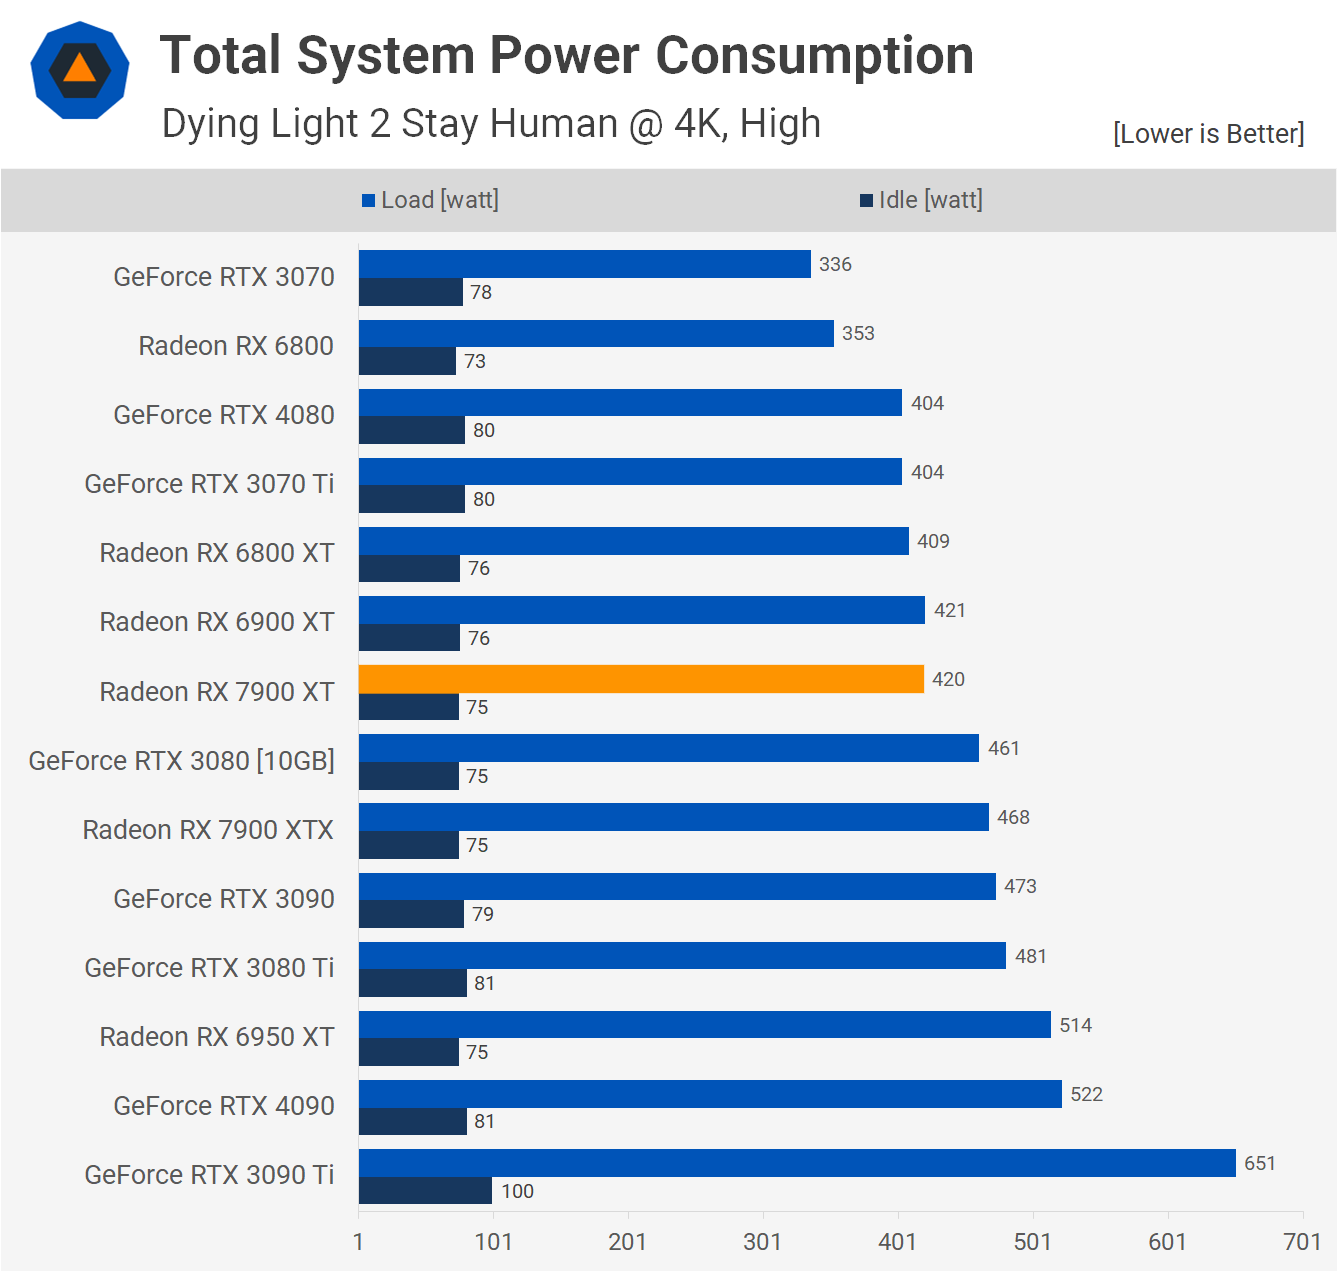Click the Idle [watt] legend color square
The width and height of the screenshot is (1337, 1272).
[866, 201]
